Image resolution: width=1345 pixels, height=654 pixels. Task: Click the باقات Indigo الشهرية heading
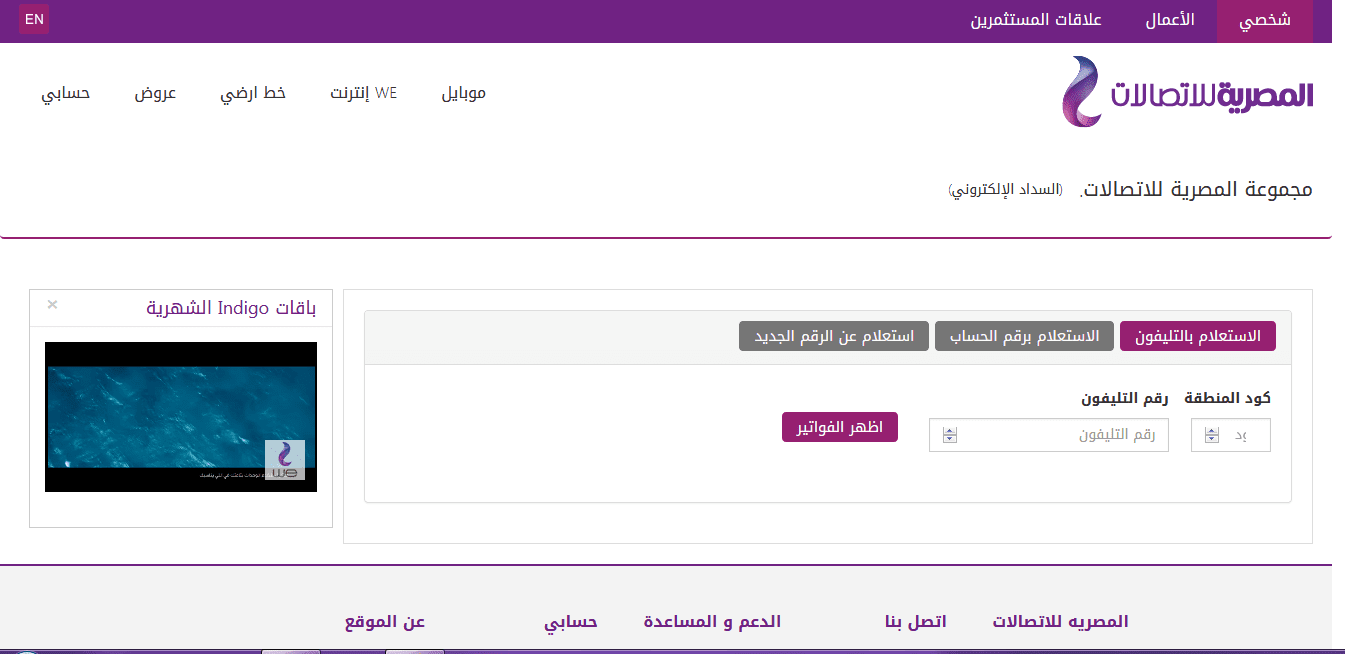tap(231, 308)
